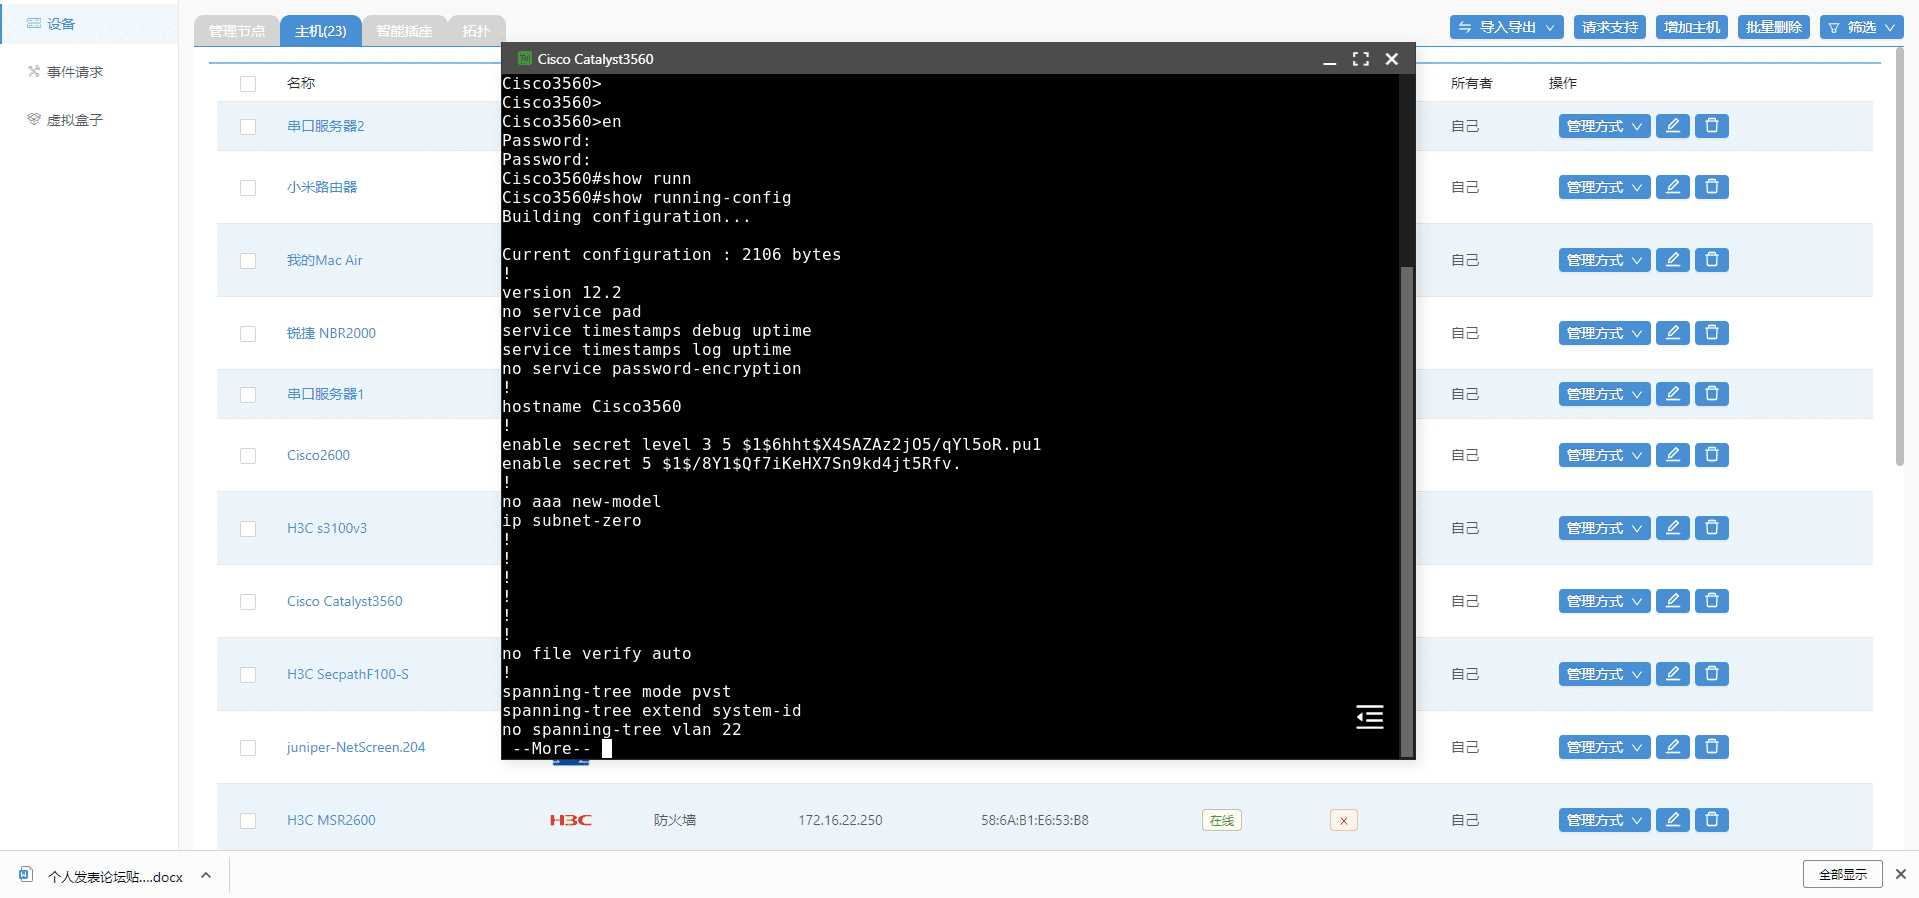Click 增加主机 button
The image size is (1919, 898).
click(x=1691, y=27)
